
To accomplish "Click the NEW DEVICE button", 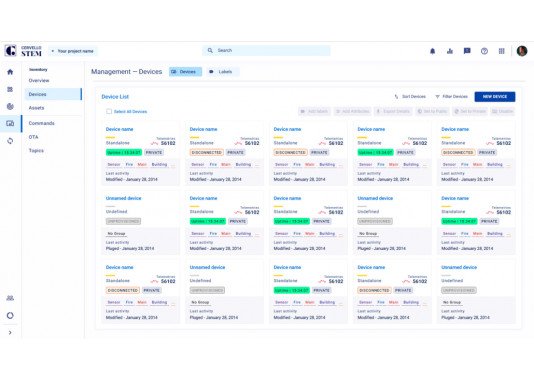I will (x=495, y=97).
